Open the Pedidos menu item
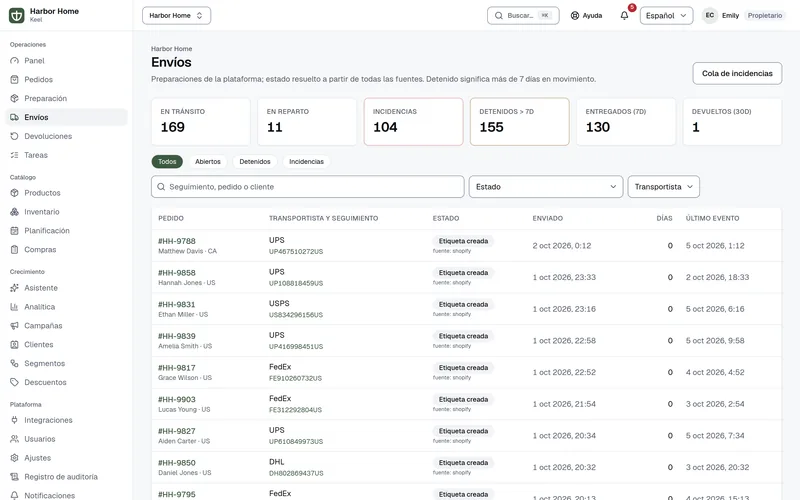The image size is (800, 500). coord(66,80)
